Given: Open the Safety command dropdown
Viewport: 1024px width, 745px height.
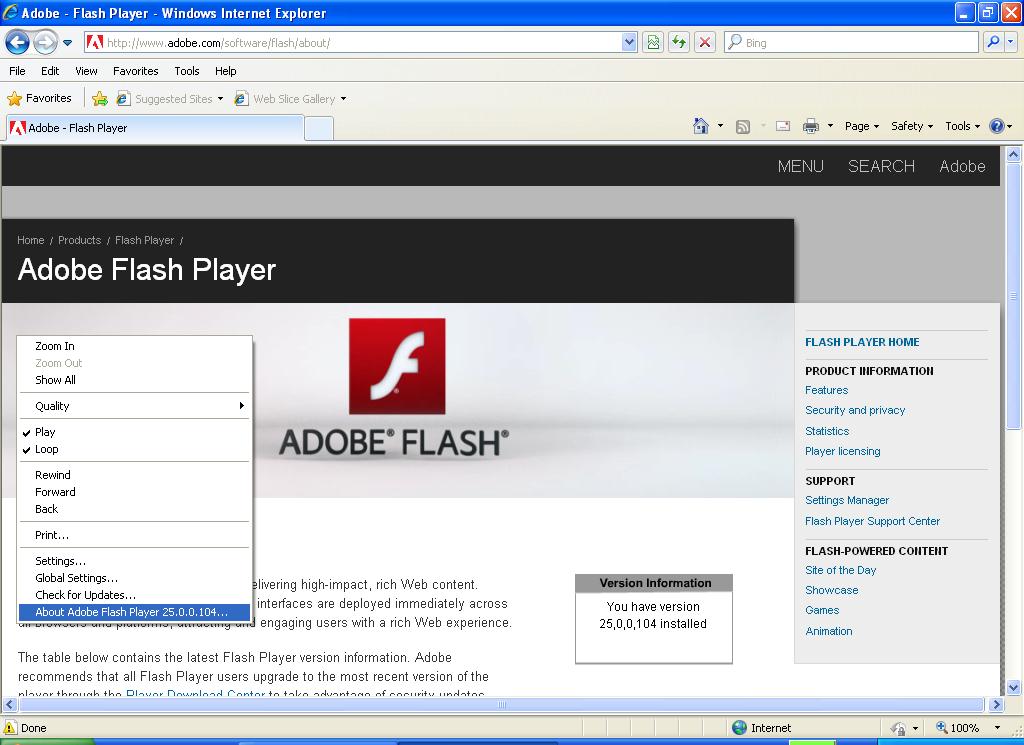Looking at the screenshot, I should [x=912, y=126].
